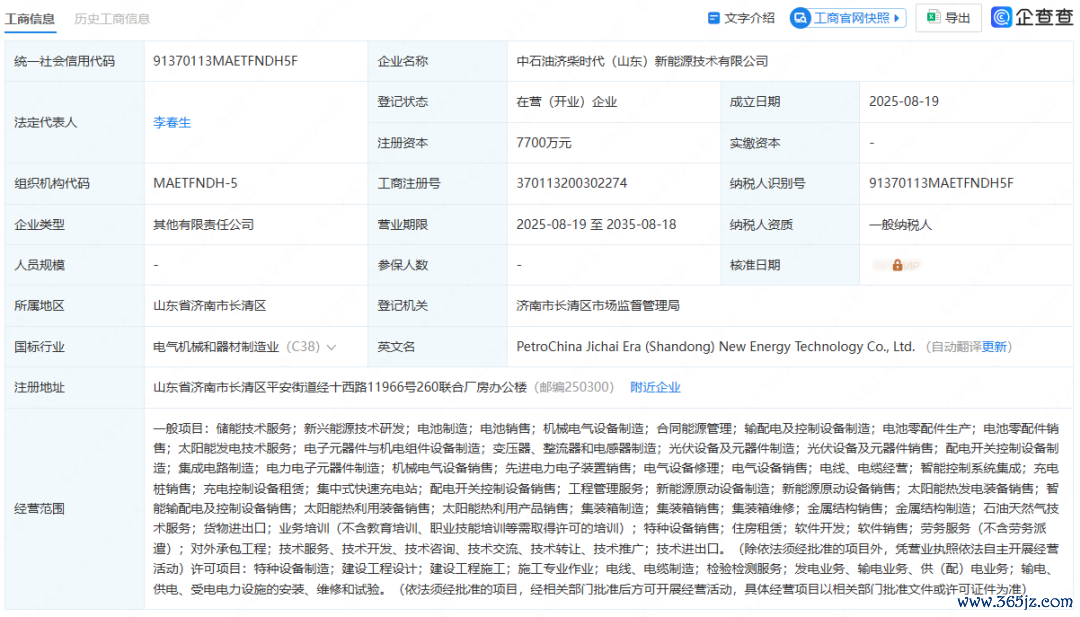Click the 参保人数 label cell
Screen dimensions: 1080x617
click(437, 265)
